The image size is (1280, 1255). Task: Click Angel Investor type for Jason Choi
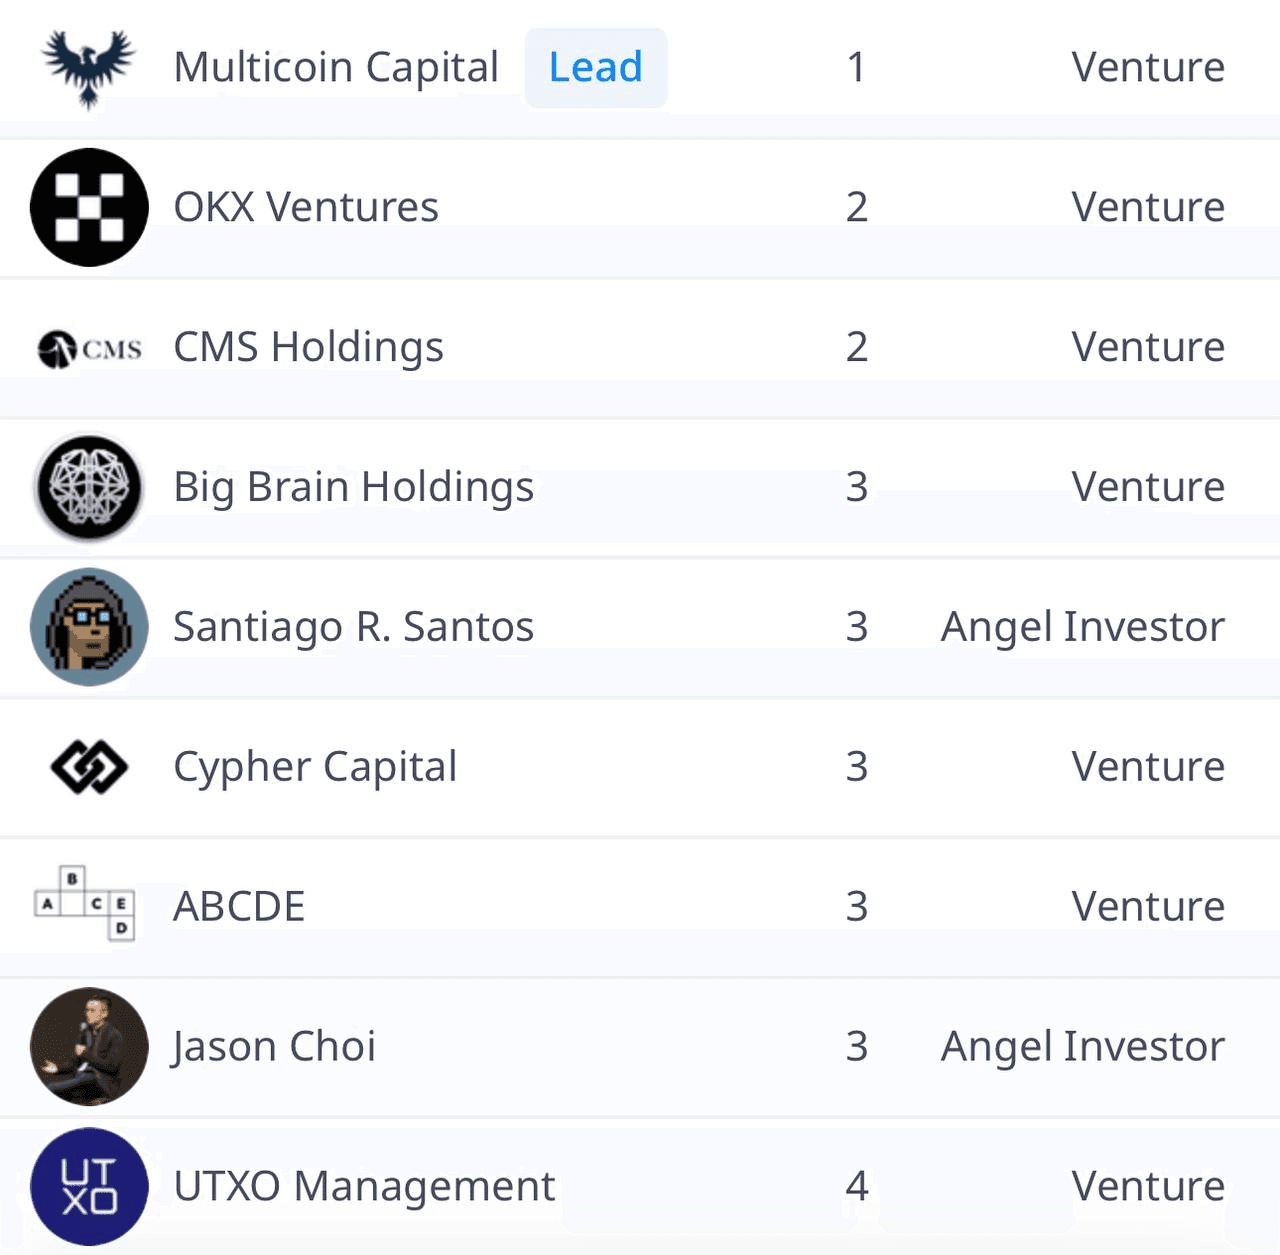1083,1047
